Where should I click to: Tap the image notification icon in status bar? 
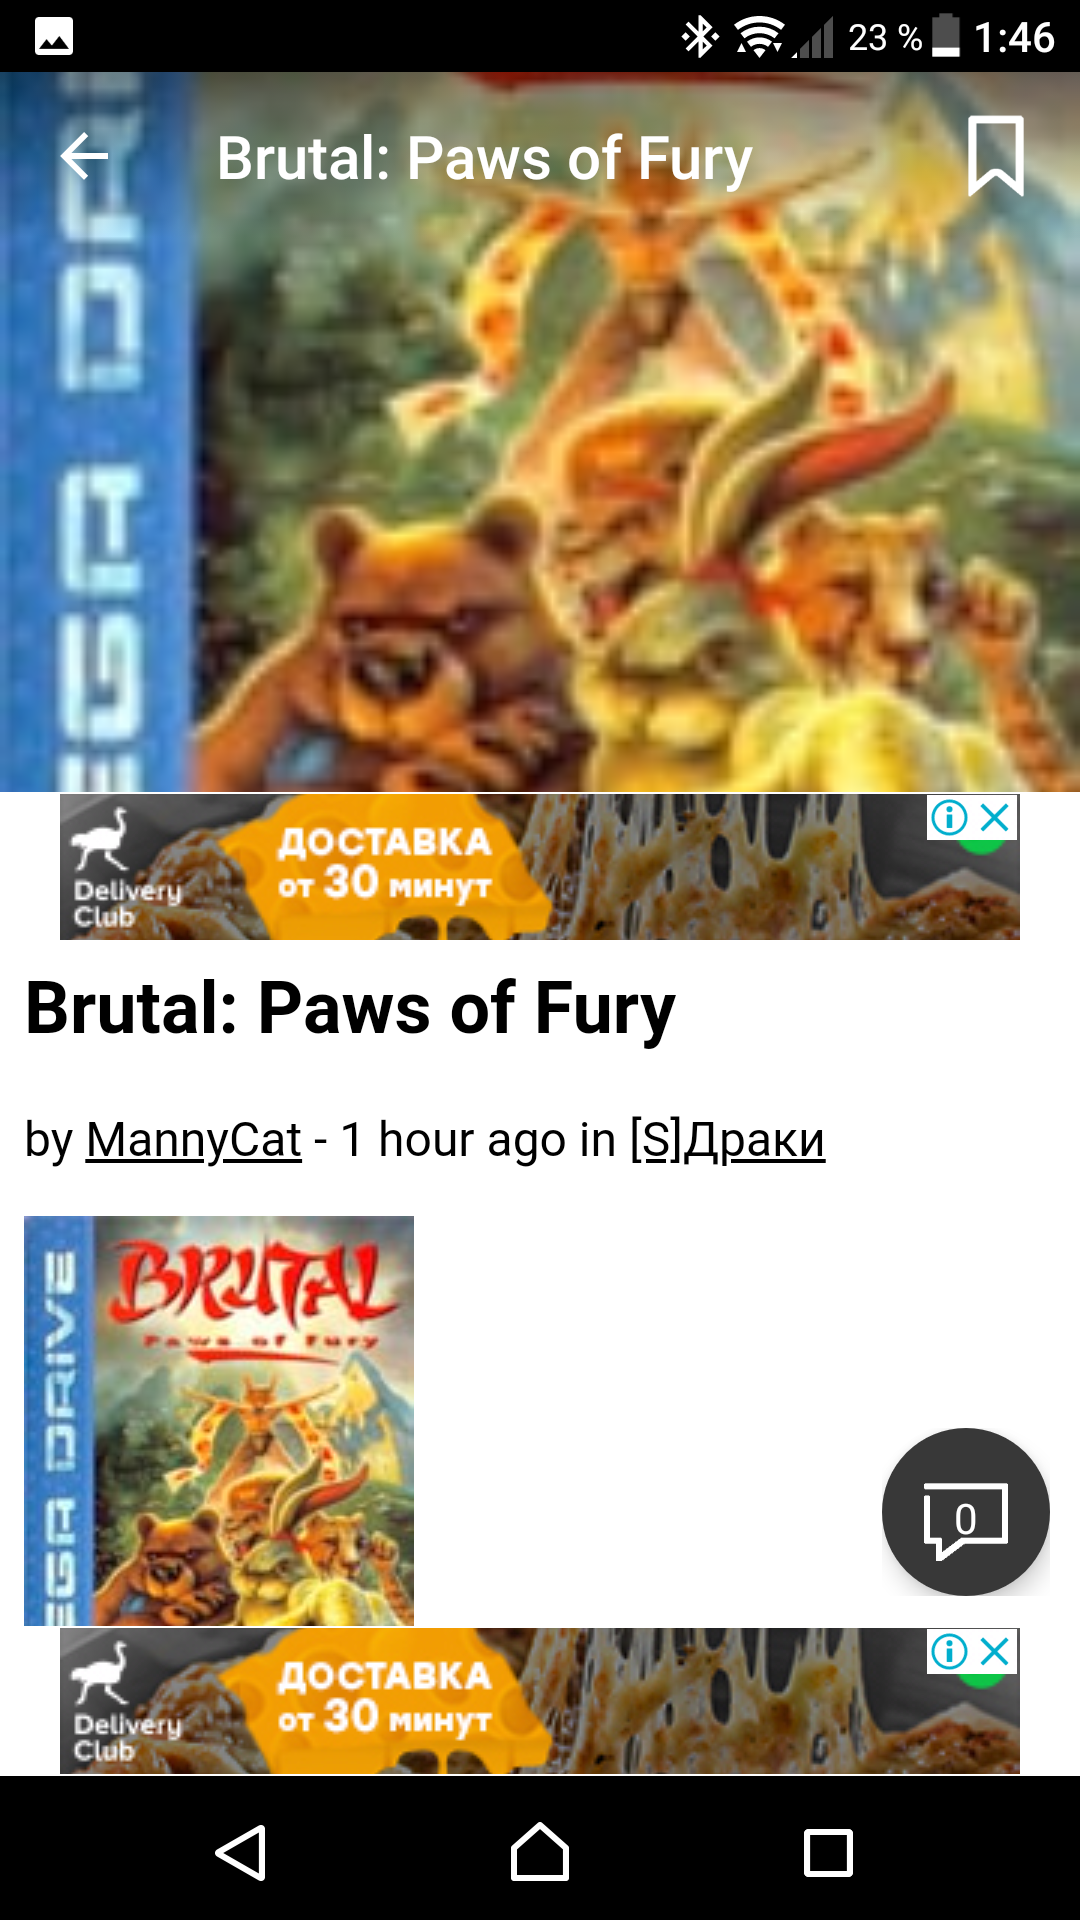click(x=54, y=37)
